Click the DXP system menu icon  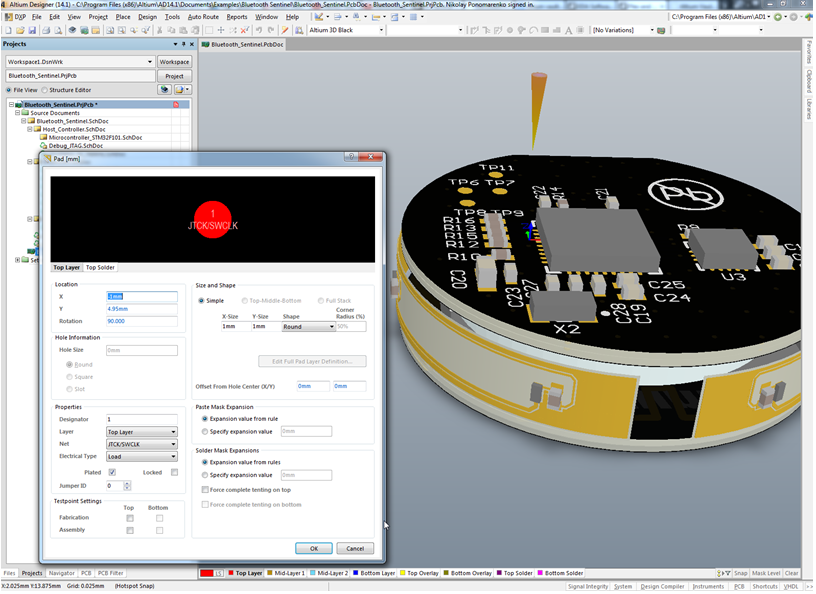click(x=8, y=17)
